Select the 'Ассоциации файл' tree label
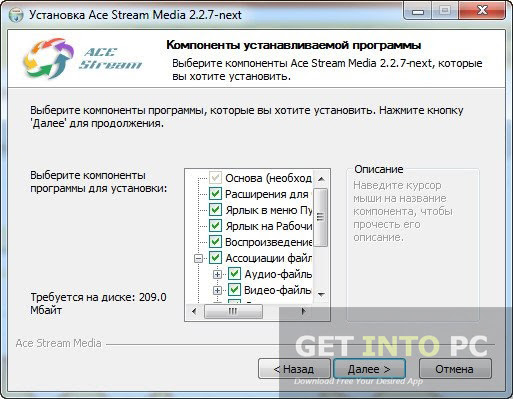Image resolution: width=513 pixels, height=399 pixels. [269, 258]
